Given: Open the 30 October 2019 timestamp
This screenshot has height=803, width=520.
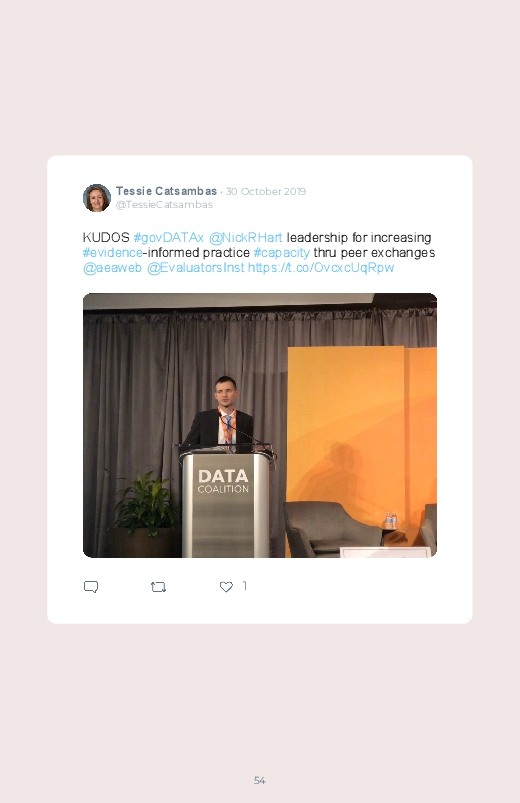Looking at the screenshot, I should point(265,191).
